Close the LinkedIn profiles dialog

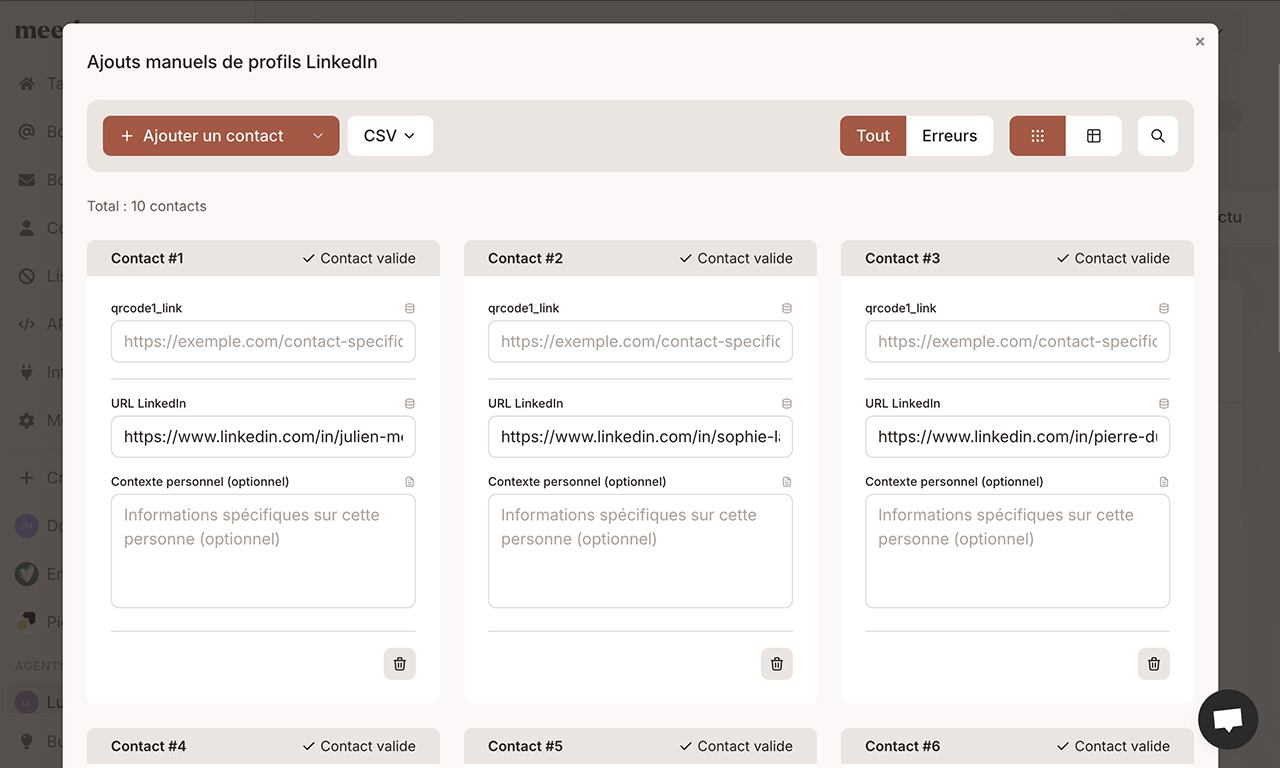point(1199,42)
